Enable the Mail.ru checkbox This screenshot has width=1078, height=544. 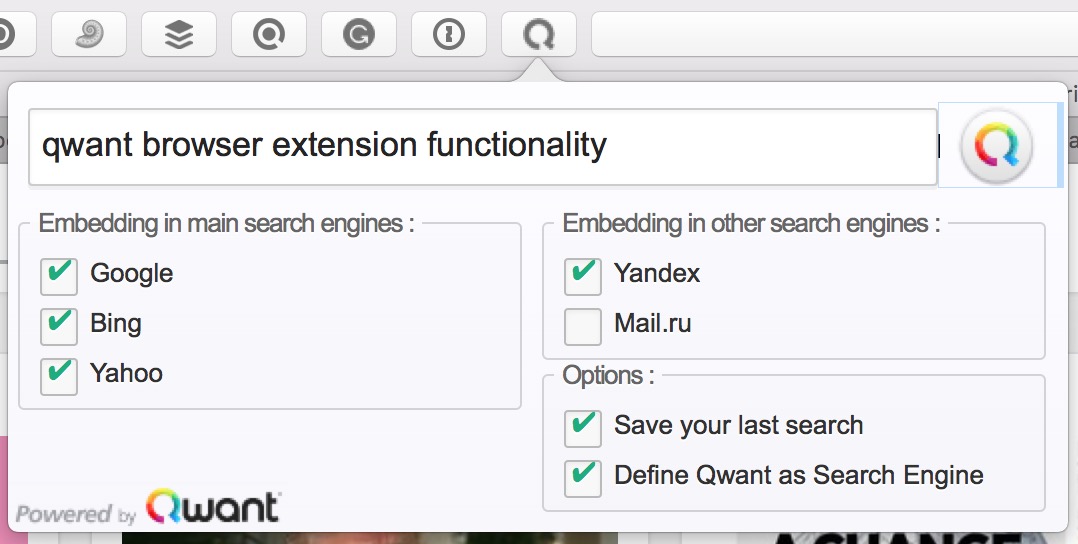coord(582,326)
